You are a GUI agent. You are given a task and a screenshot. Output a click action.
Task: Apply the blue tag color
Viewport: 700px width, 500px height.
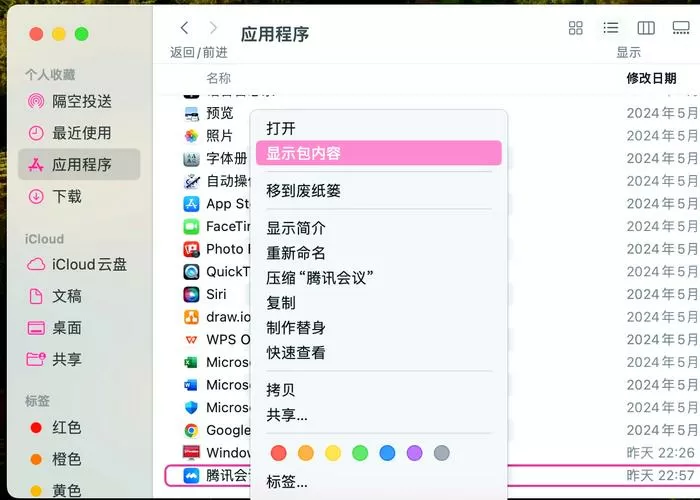click(x=388, y=453)
